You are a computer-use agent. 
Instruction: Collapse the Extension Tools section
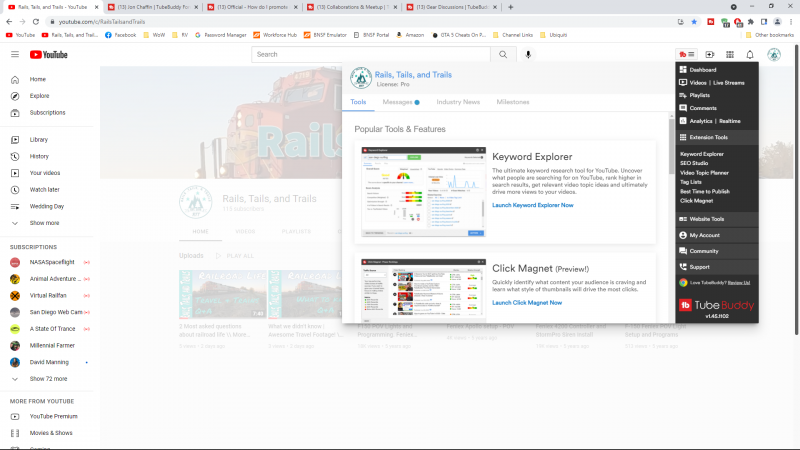708,137
